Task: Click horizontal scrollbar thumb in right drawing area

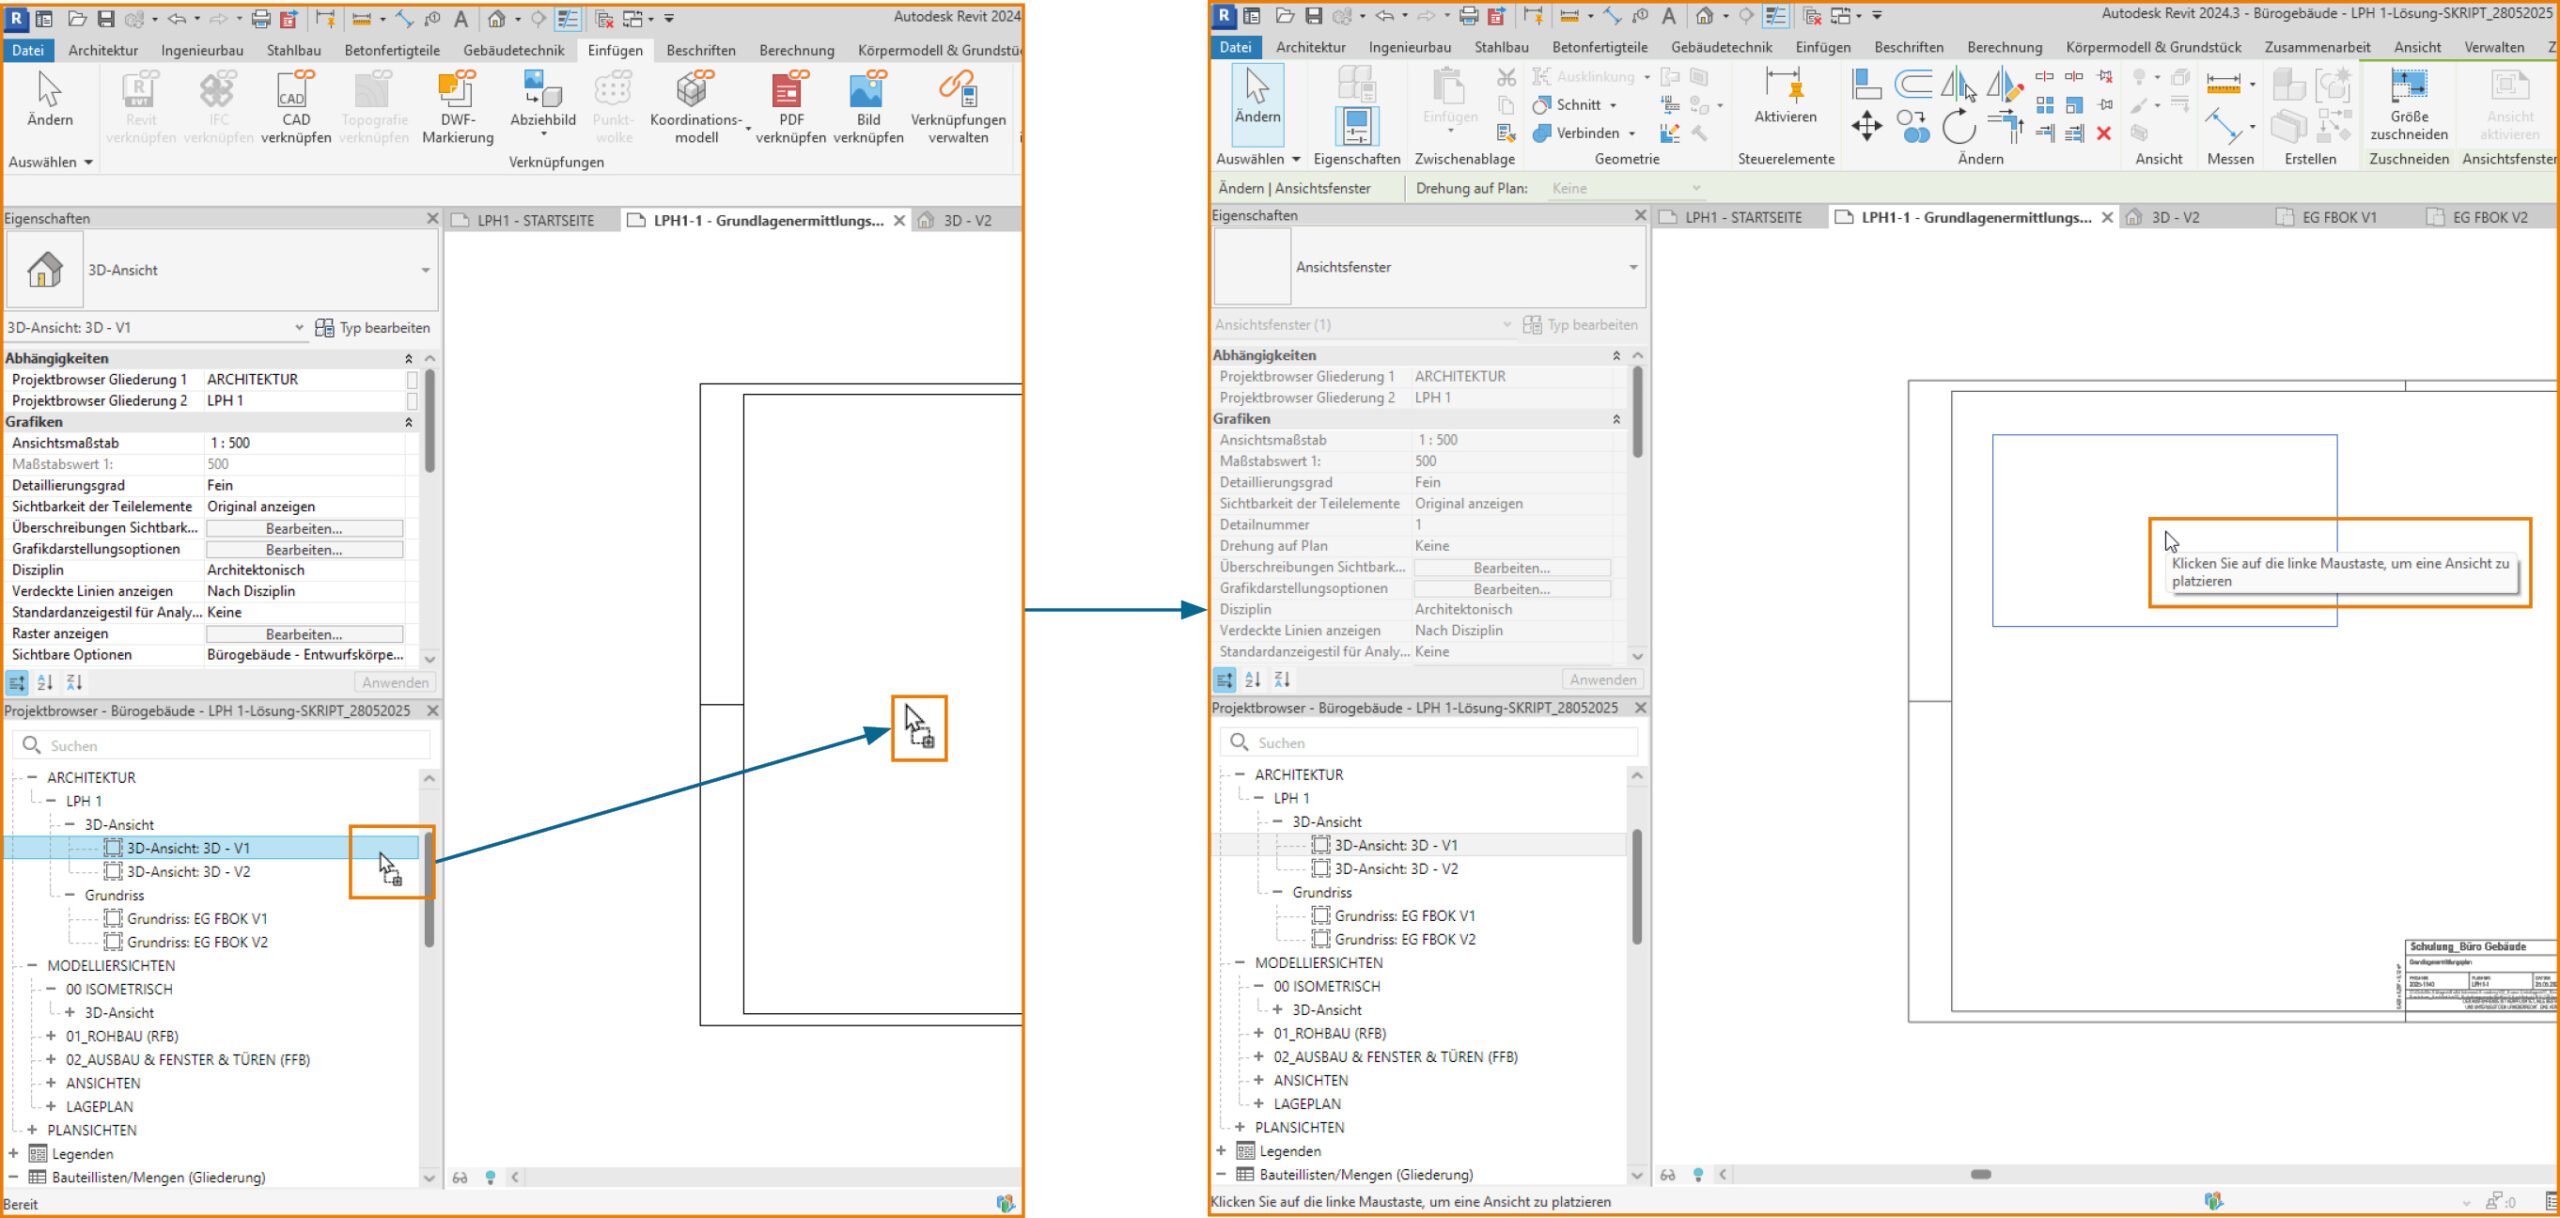Action: 1980,1174
